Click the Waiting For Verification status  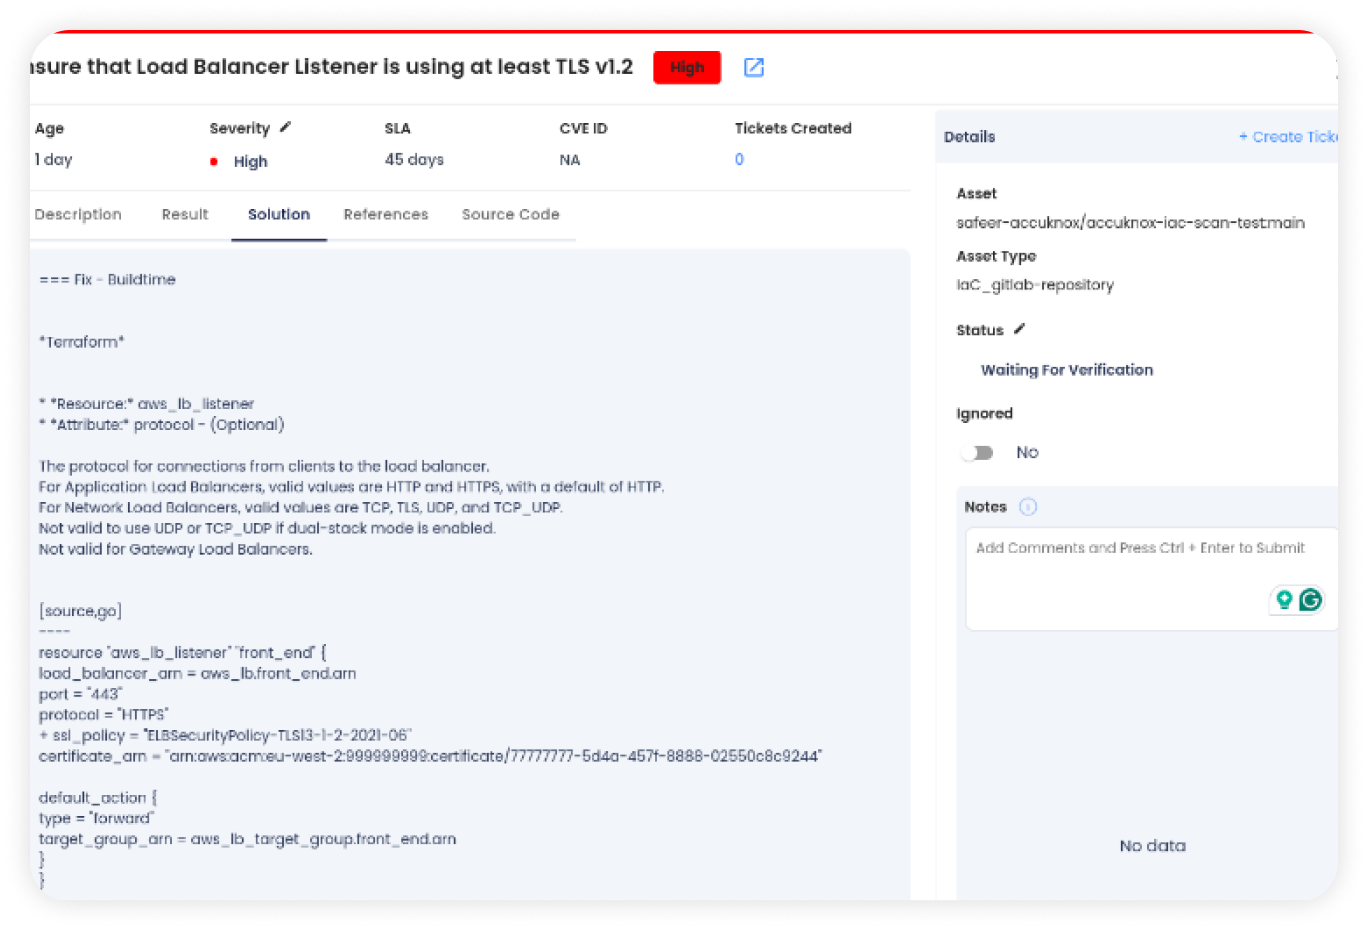pos(1067,370)
